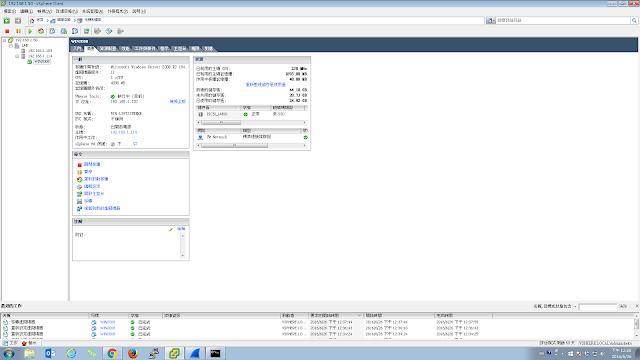640x360 pixels.
Task: Click the network list horizontal scrollbar
Action: pos(234,145)
